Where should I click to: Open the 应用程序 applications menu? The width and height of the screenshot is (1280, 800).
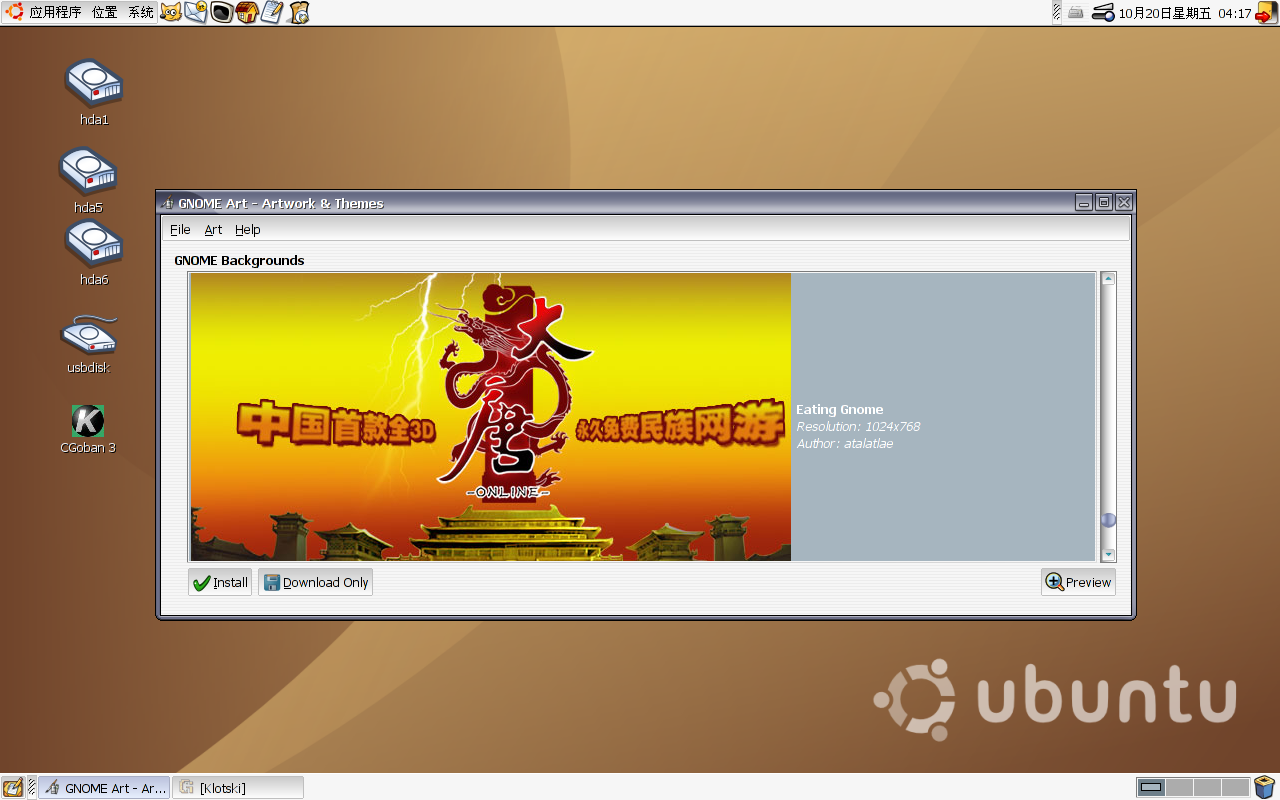55,13
